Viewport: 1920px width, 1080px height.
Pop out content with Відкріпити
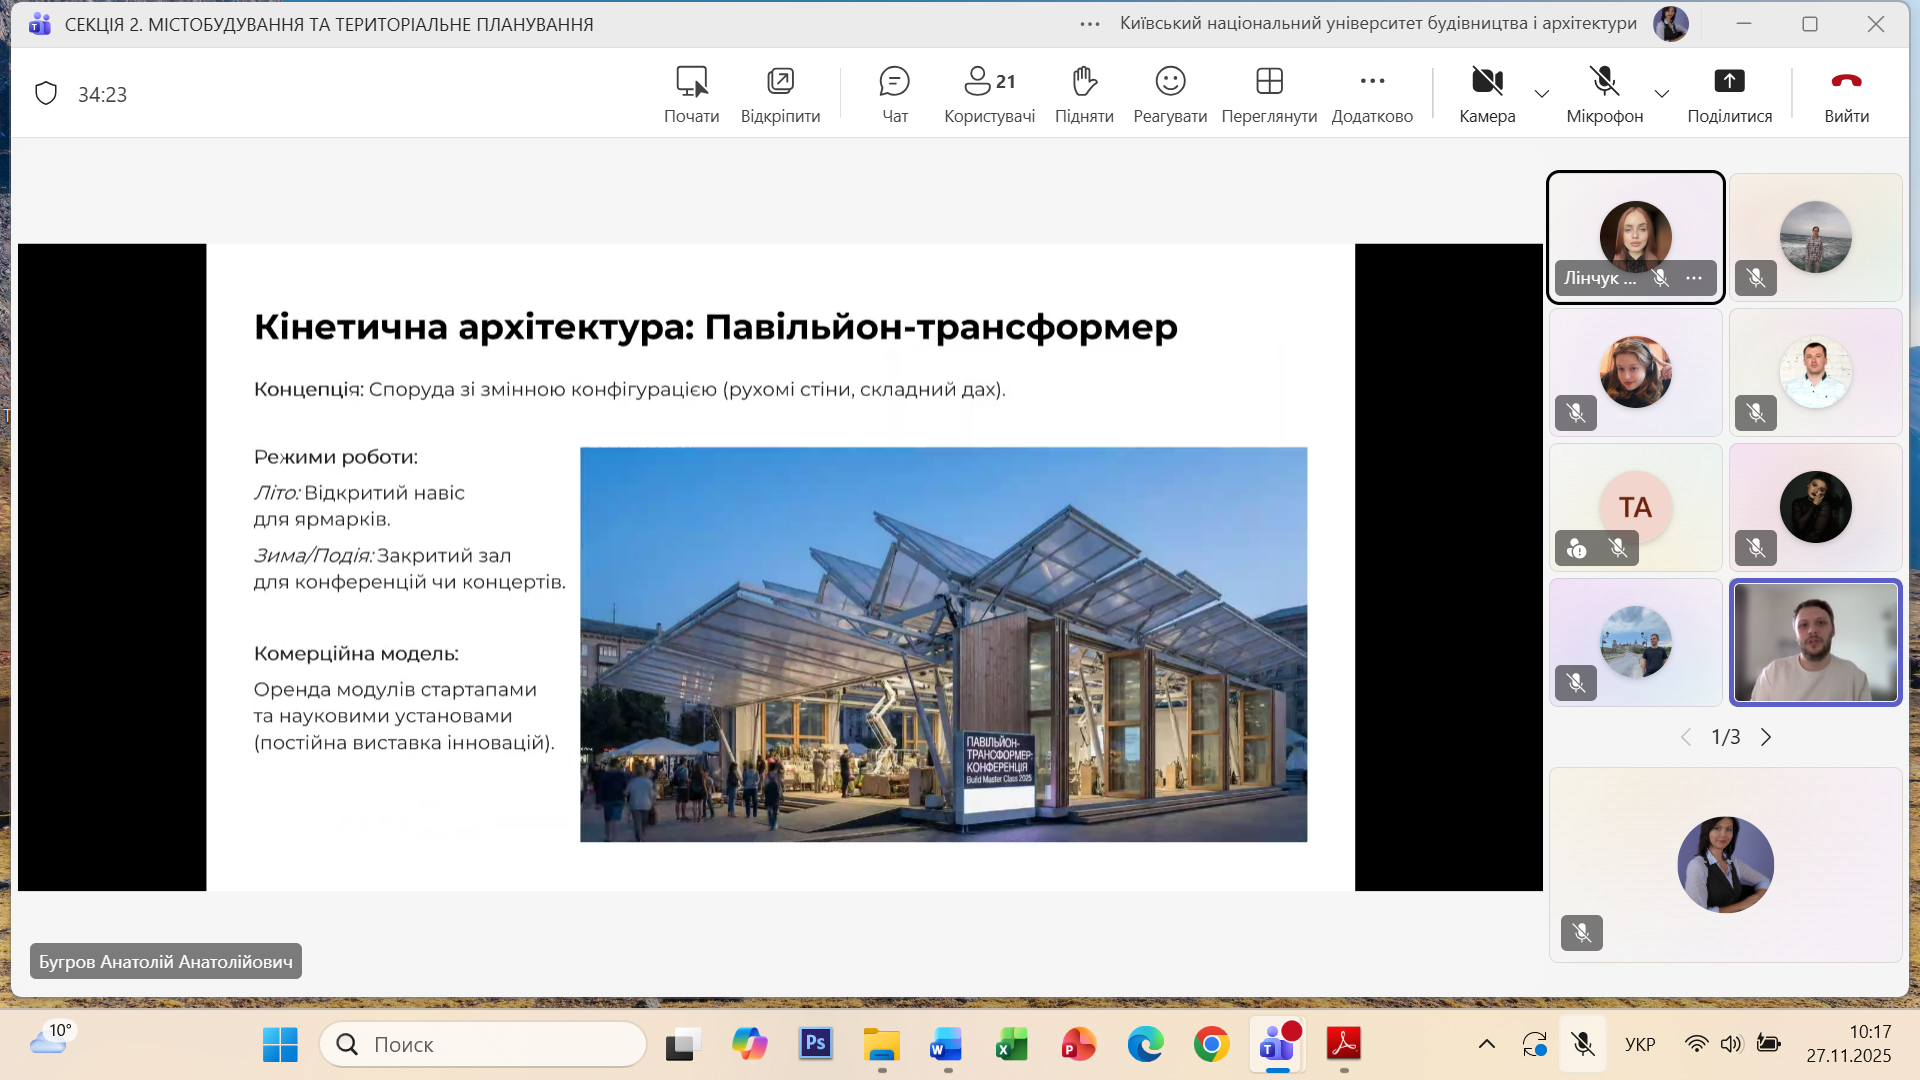coord(780,94)
